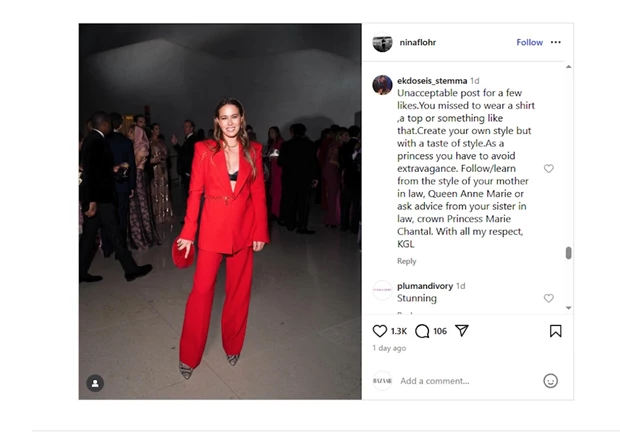Show tagged people icon on the photo
Screen dimensions: 620x445
point(95,383)
